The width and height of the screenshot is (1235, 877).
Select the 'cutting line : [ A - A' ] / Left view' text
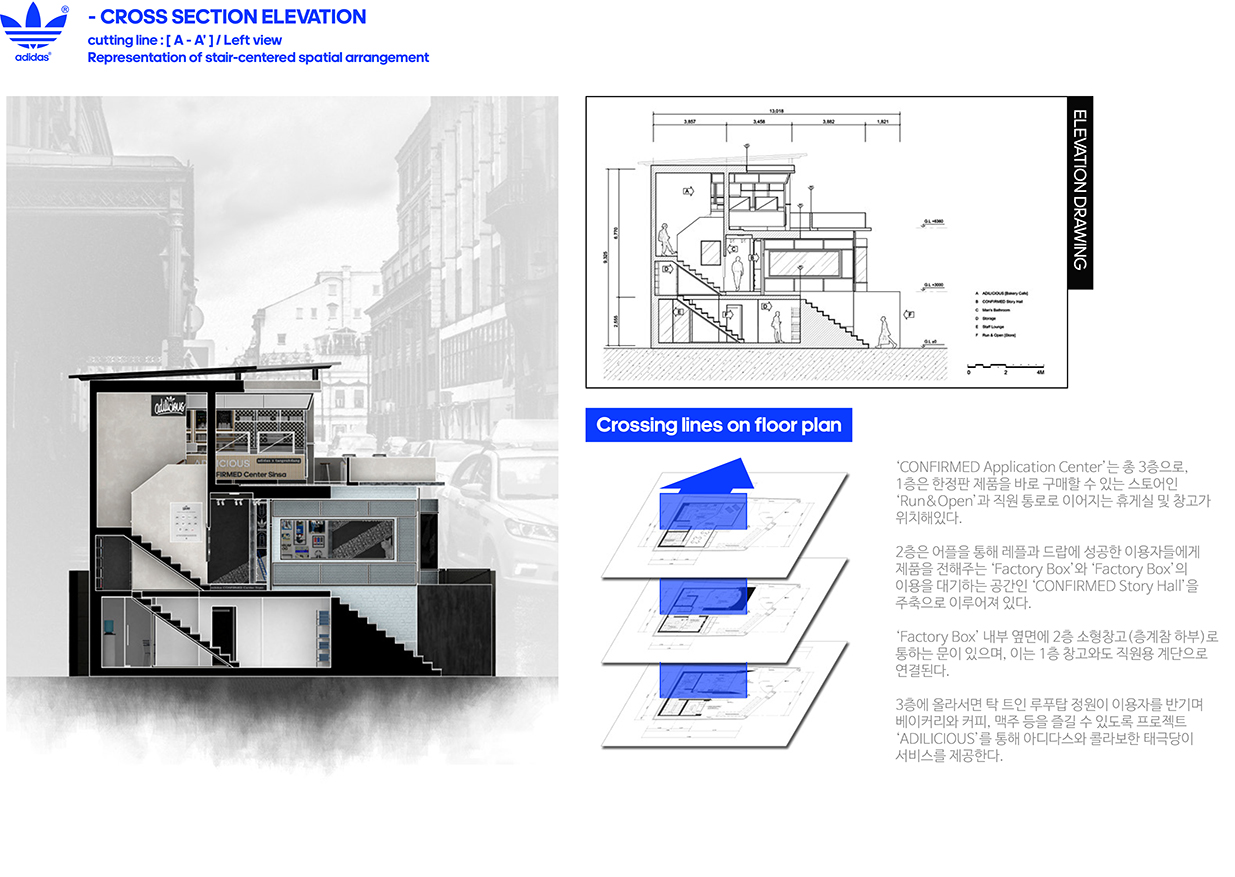[185, 41]
